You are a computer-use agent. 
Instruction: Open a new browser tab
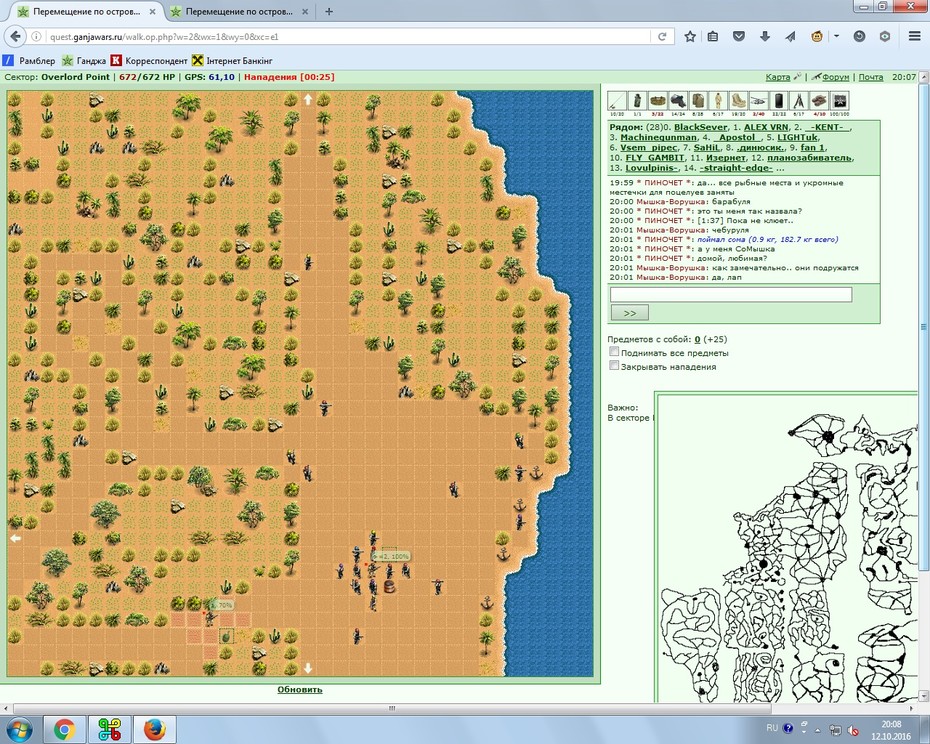[x=329, y=11]
